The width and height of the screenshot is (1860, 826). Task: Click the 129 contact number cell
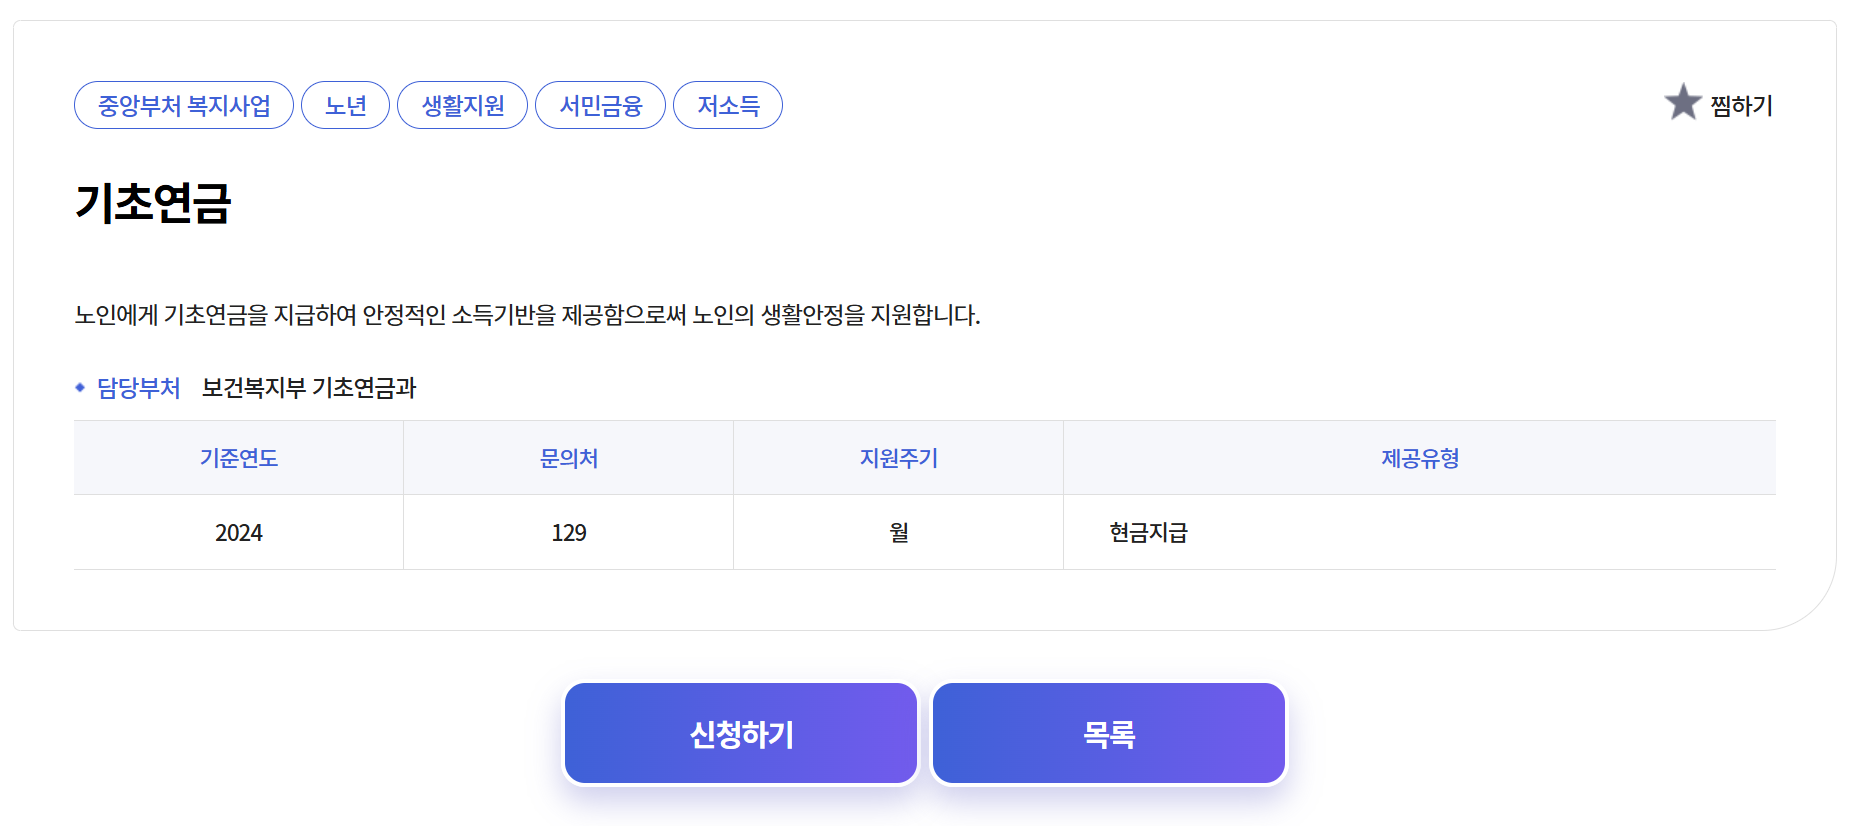568,532
